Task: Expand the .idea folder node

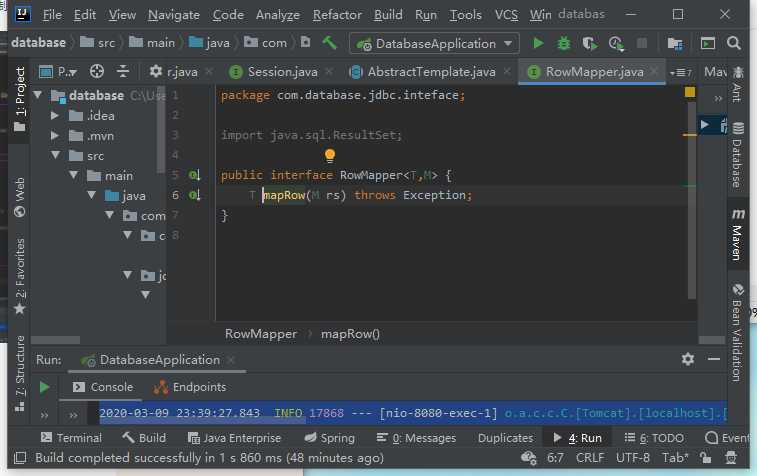Action: coord(55,115)
